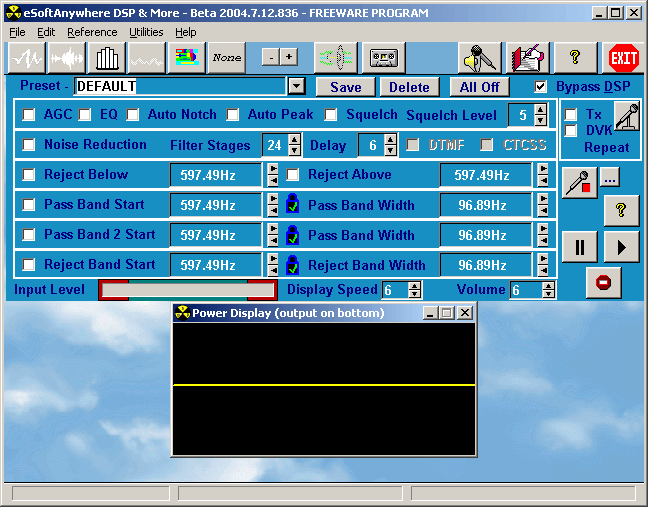The image size is (648, 507).
Task: Enable the Squelch checkbox
Action: (x=331, y=115)
